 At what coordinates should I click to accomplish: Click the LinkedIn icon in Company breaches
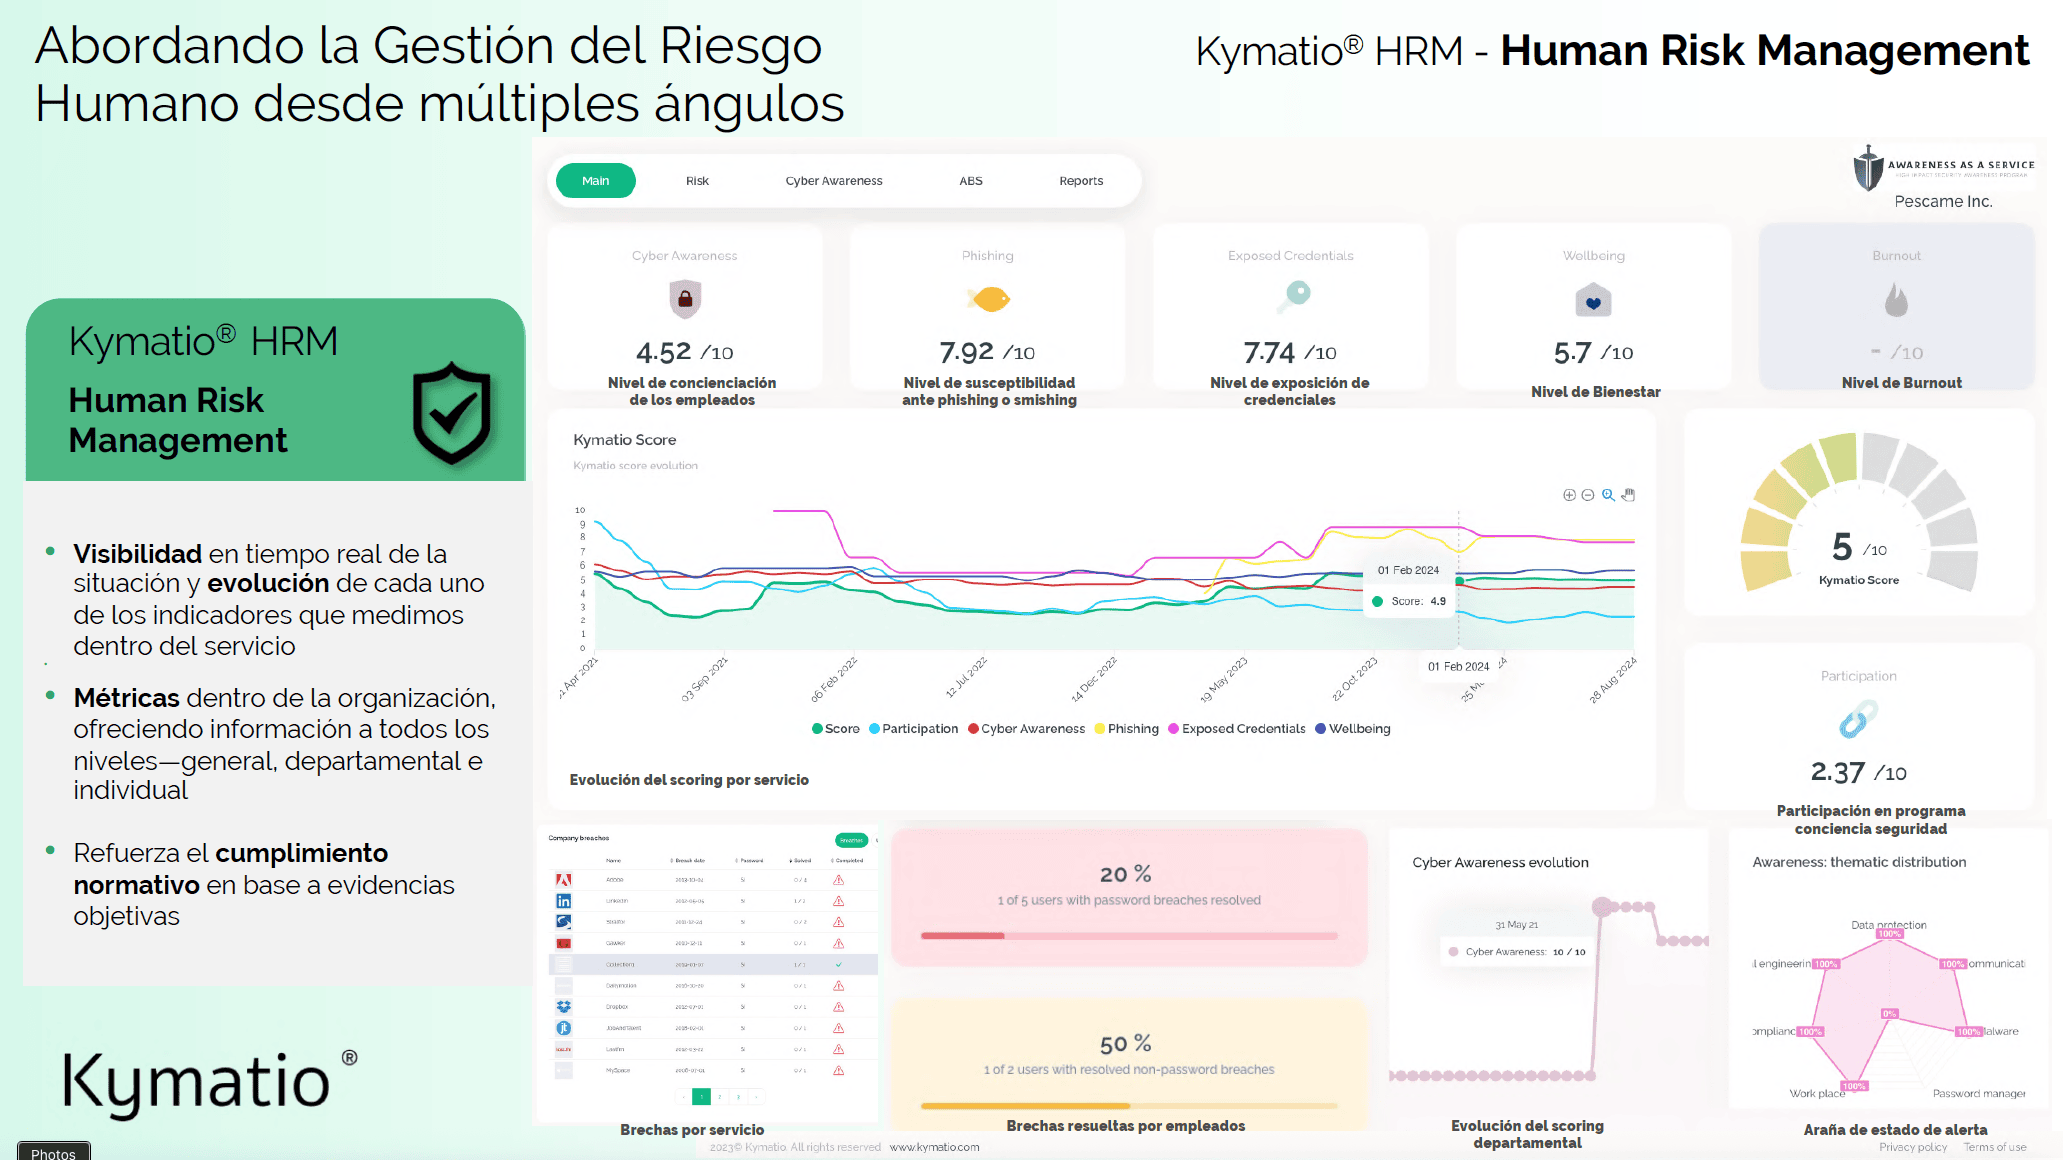tap(564, 901)
